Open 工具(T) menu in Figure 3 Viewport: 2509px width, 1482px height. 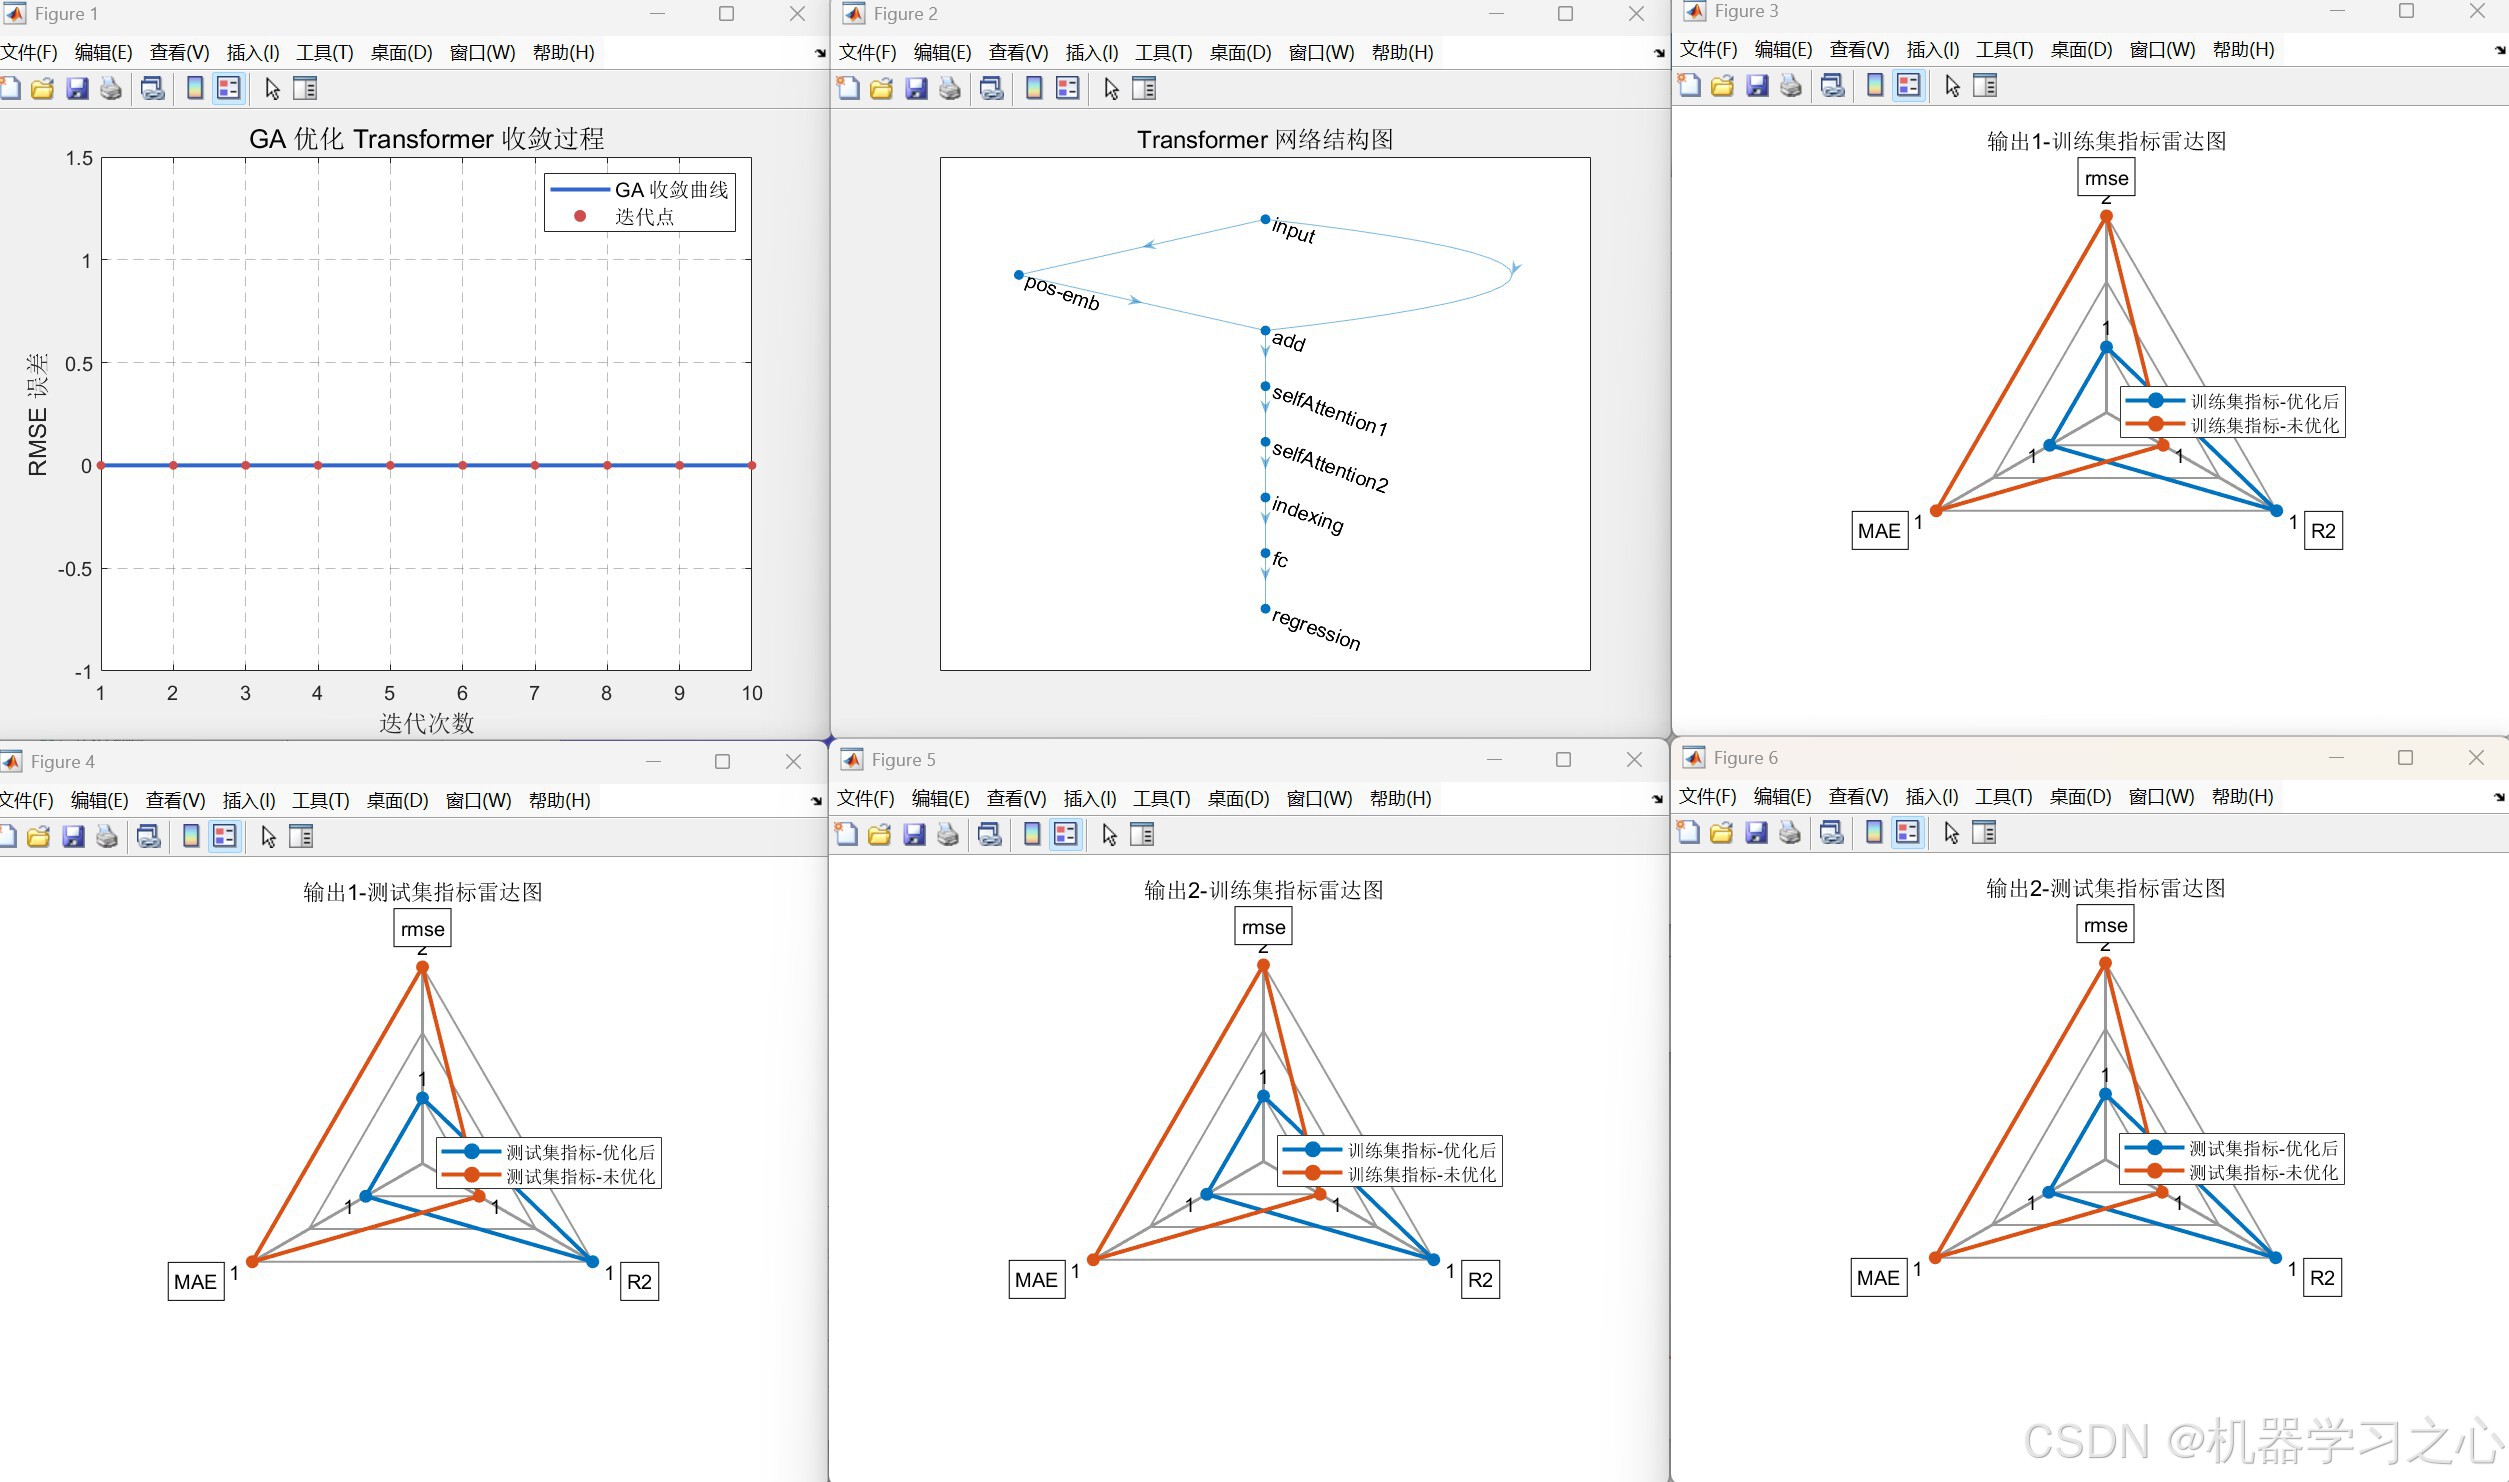(2004, 50)
